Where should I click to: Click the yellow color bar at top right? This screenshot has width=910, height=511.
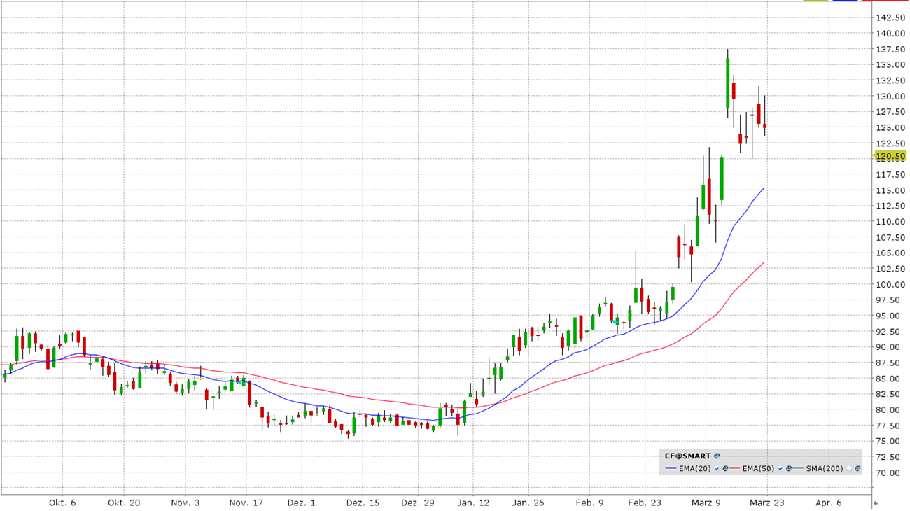(817, 2)
